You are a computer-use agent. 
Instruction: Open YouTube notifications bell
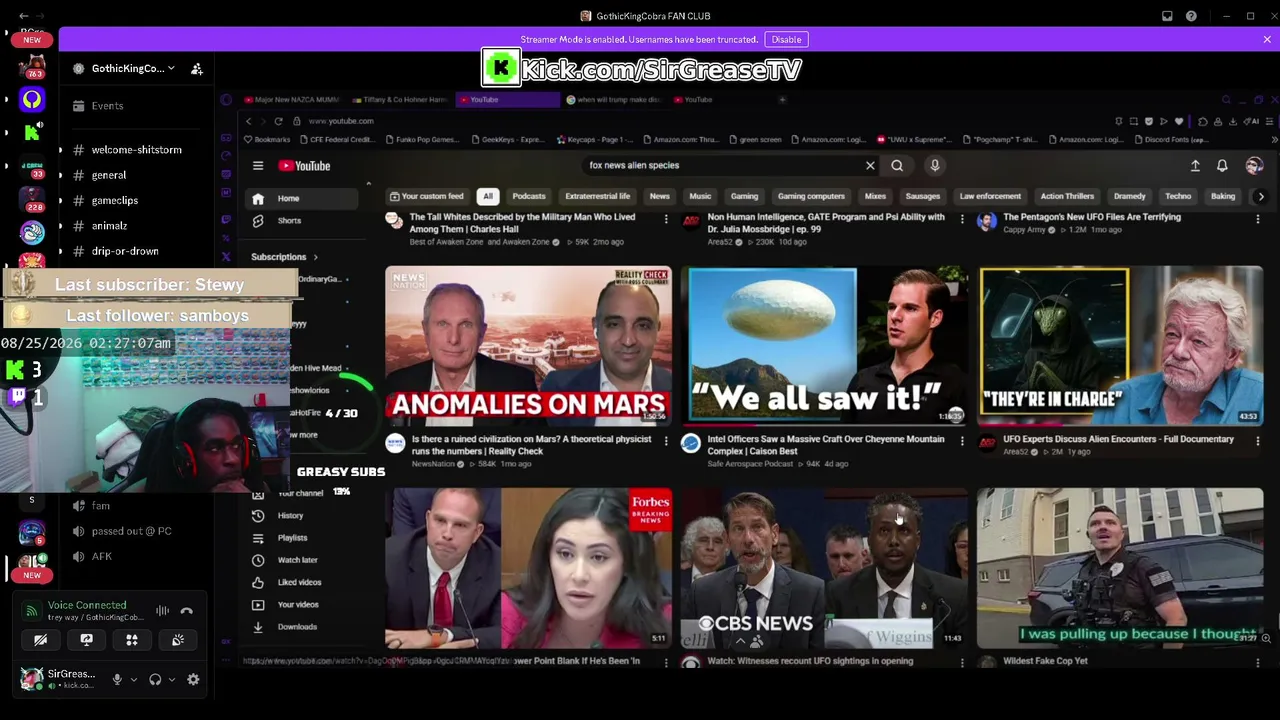point(1222,166)
